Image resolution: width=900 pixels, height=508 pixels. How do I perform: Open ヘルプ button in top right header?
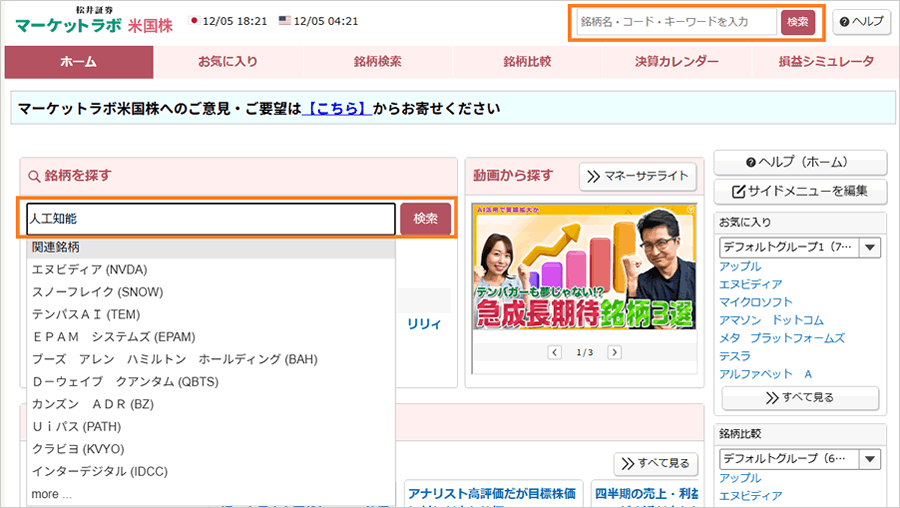coord(859,21)
